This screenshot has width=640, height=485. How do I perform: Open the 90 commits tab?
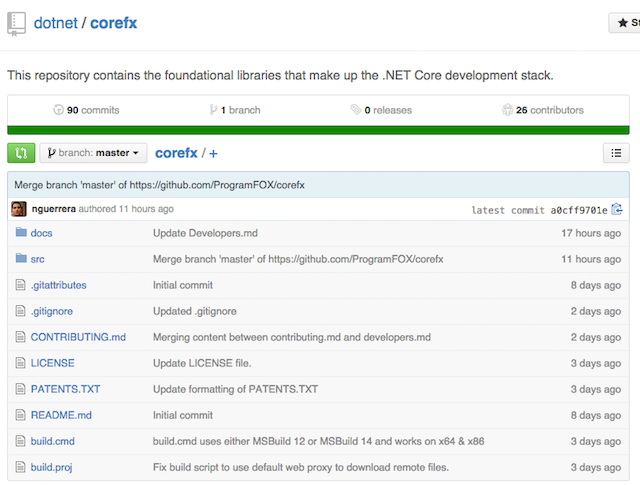click(85, 110)
